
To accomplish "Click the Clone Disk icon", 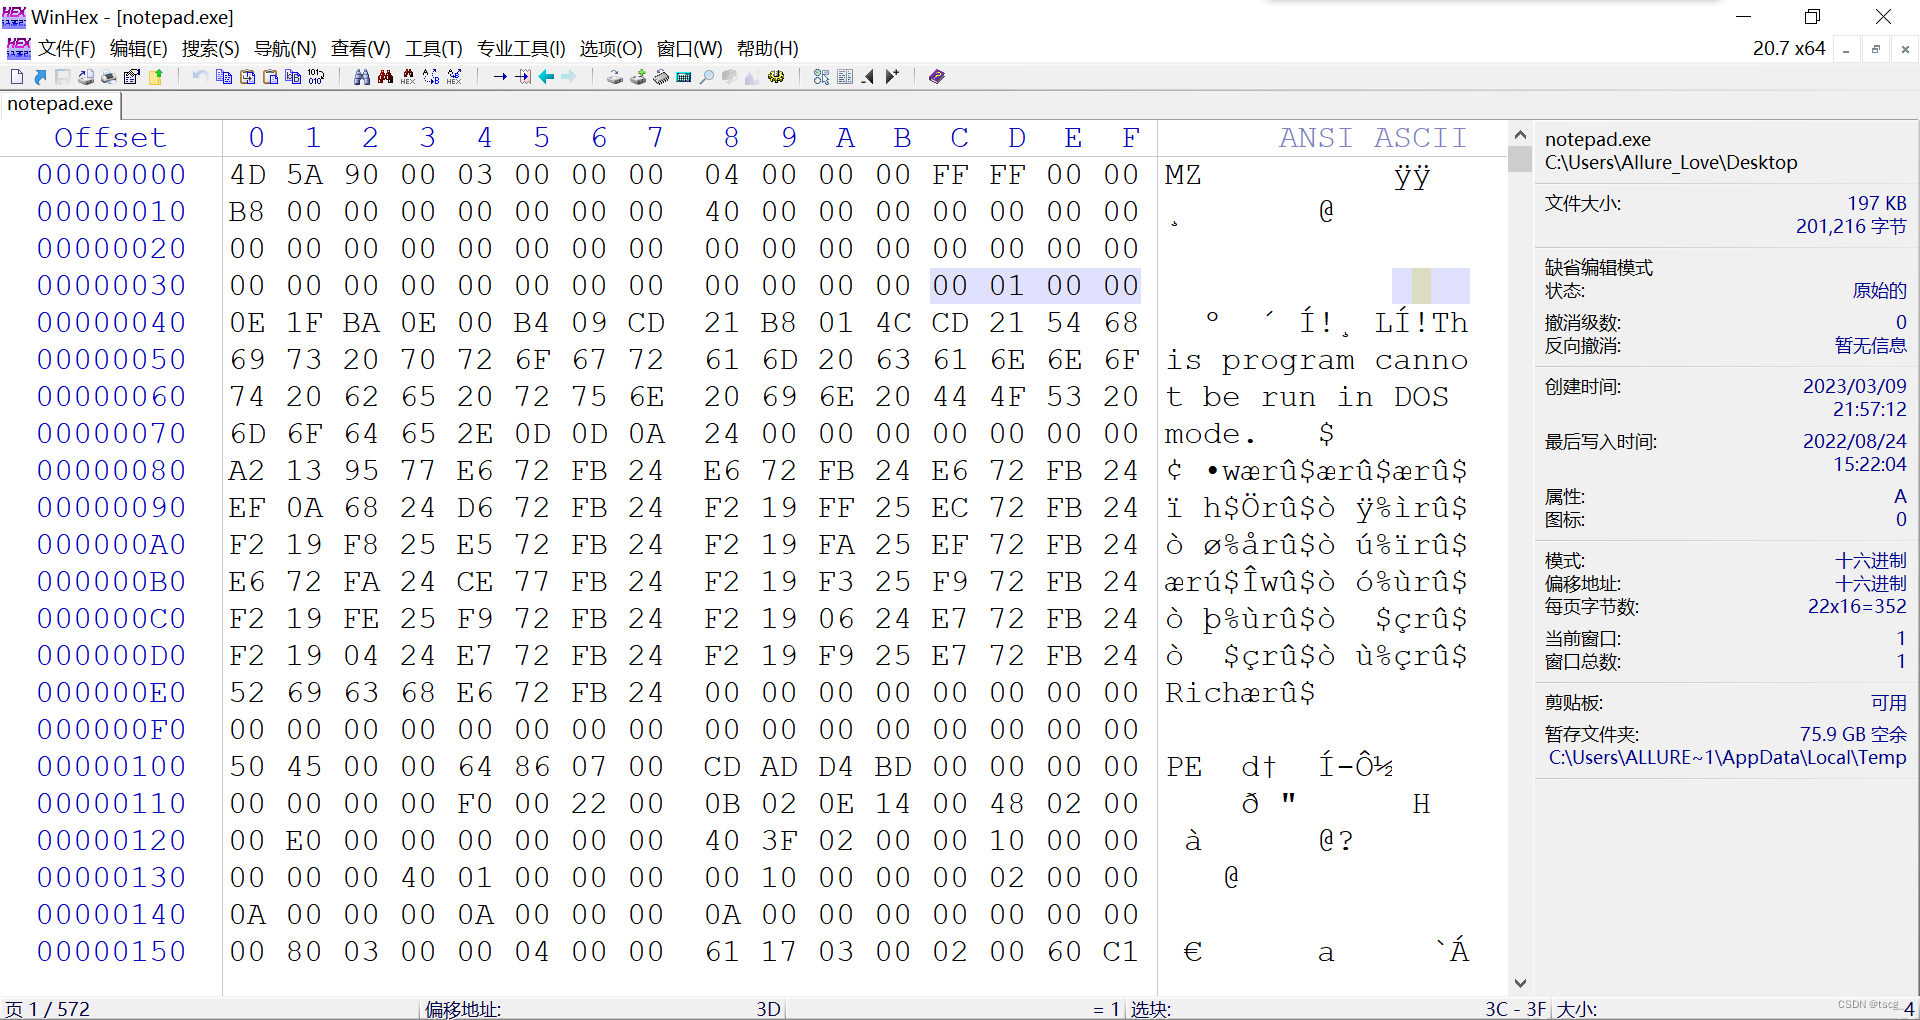I will [638, 77].
